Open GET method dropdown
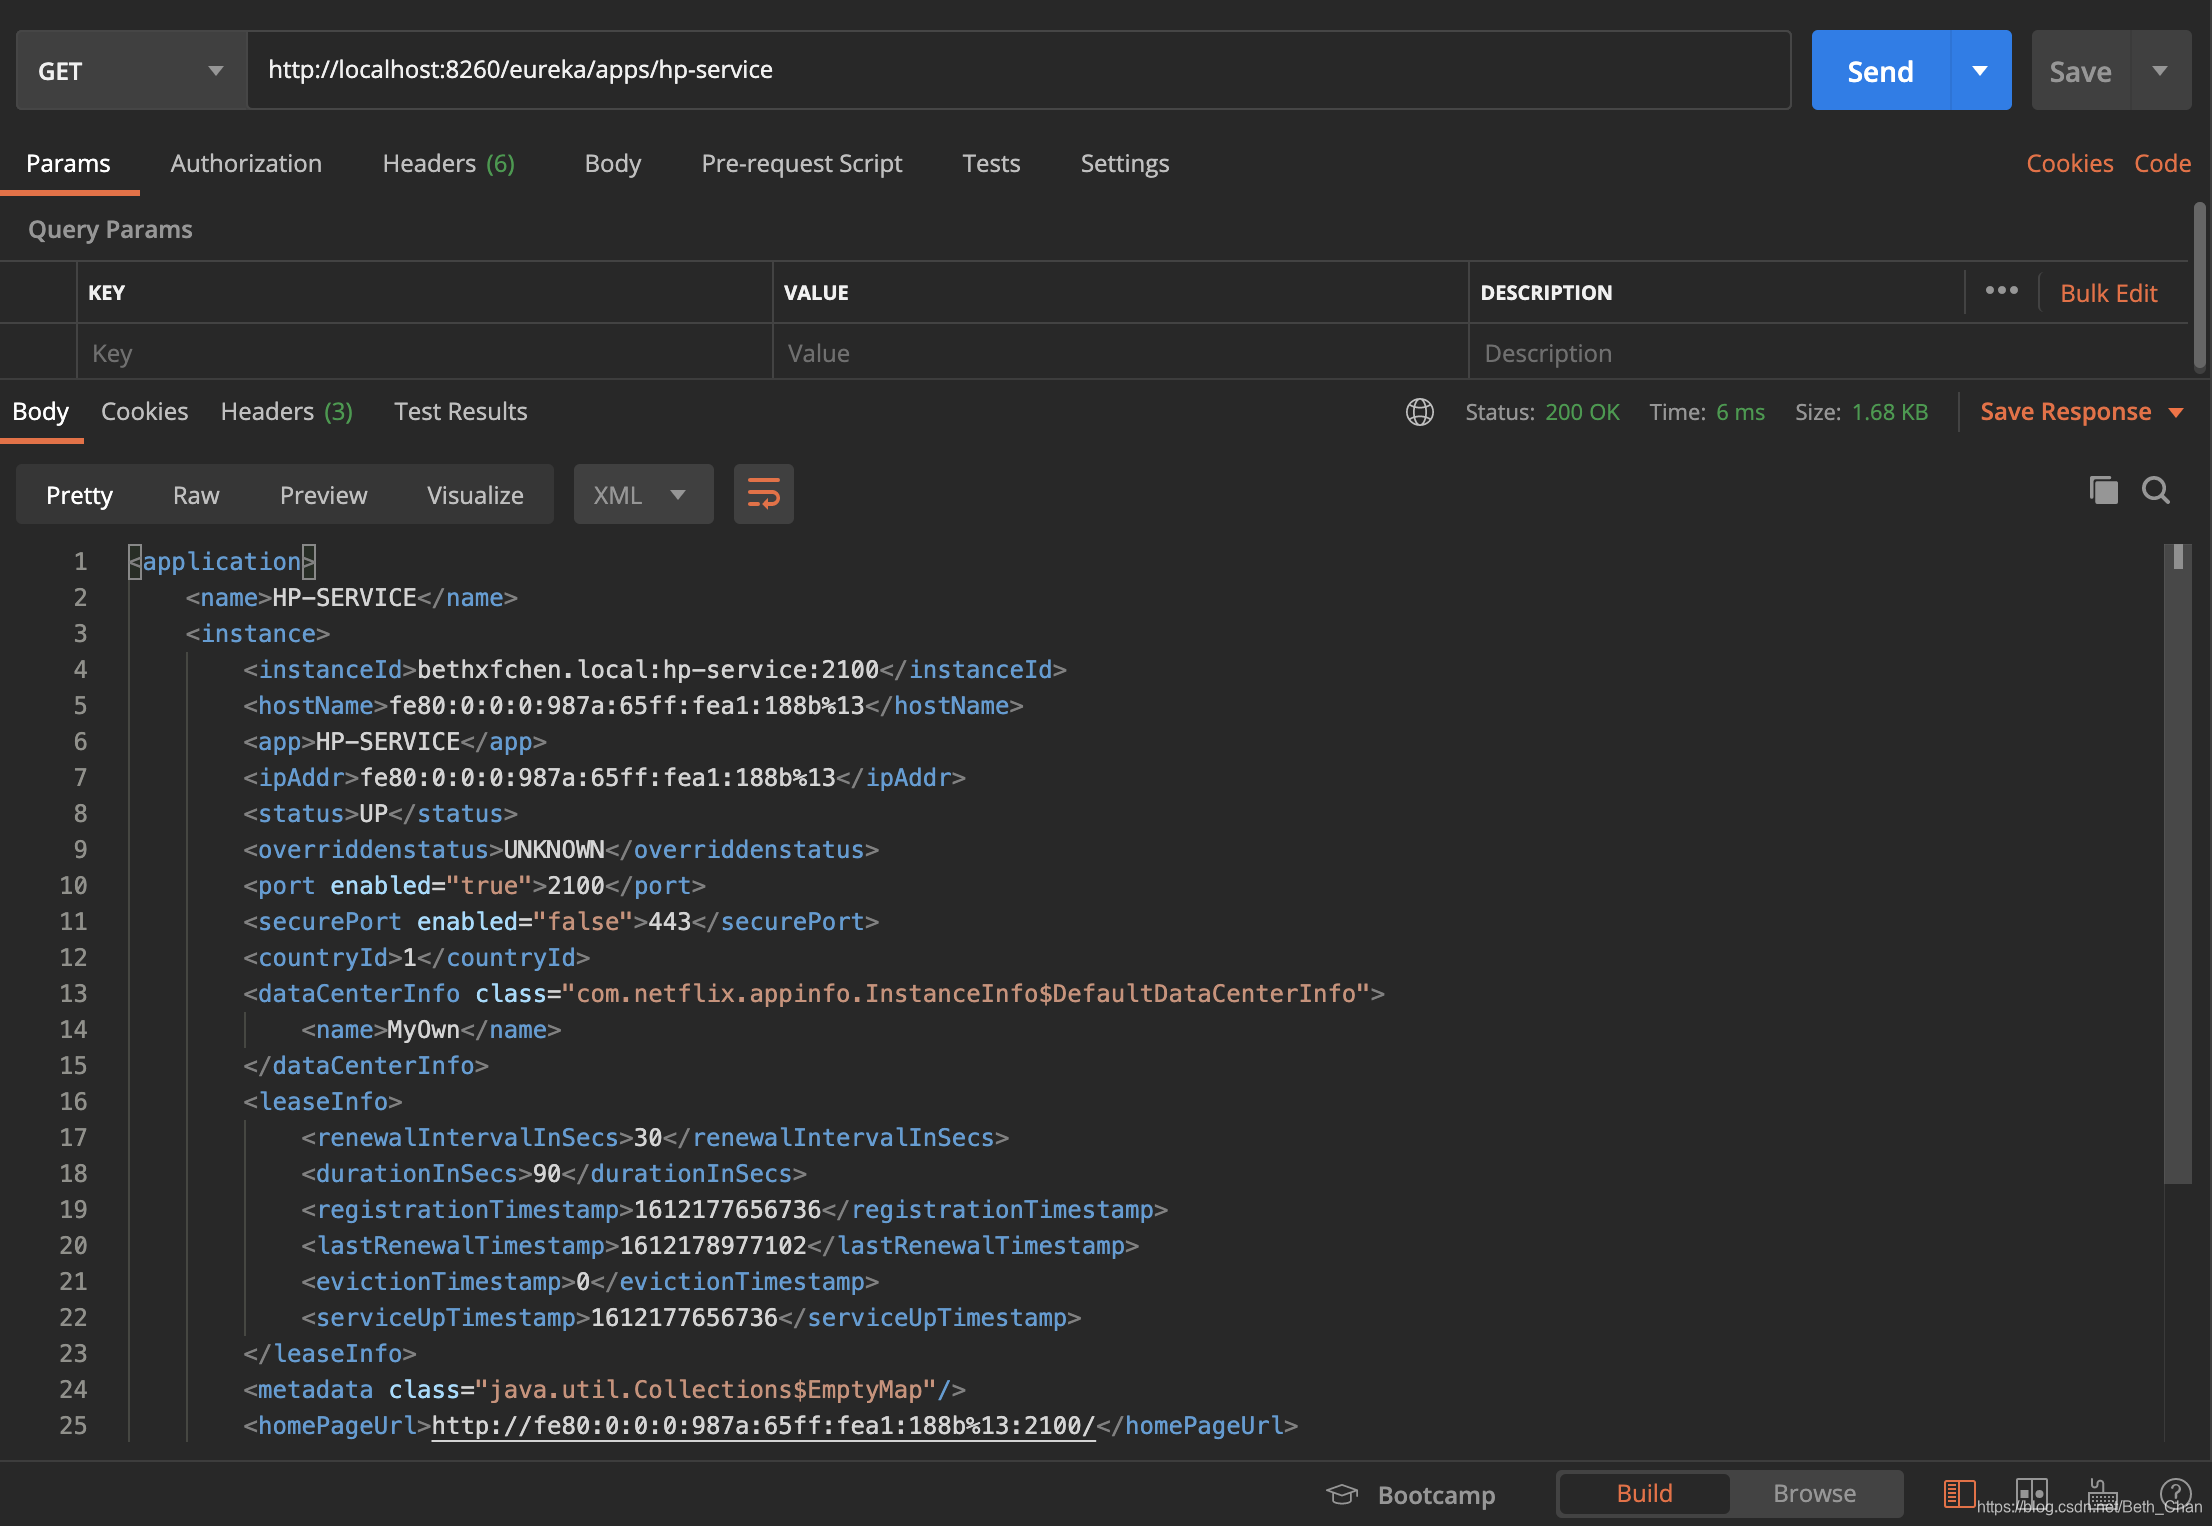Image resolution: width=2212 pixels, height=1526 pixels. tap(131, 71)
